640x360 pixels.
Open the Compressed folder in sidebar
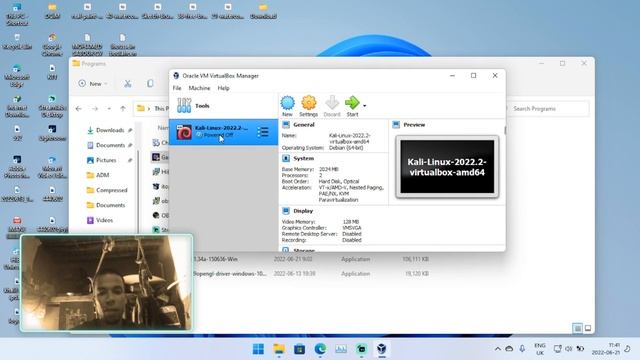(111, 190)
